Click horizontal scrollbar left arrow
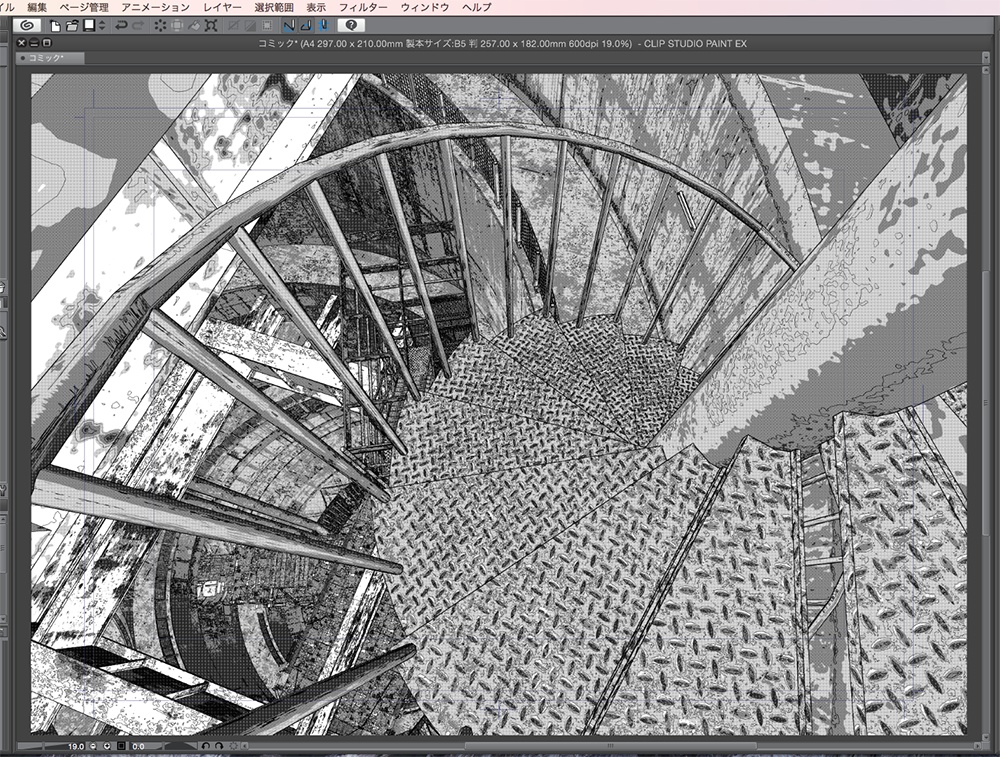 point(245,746)
